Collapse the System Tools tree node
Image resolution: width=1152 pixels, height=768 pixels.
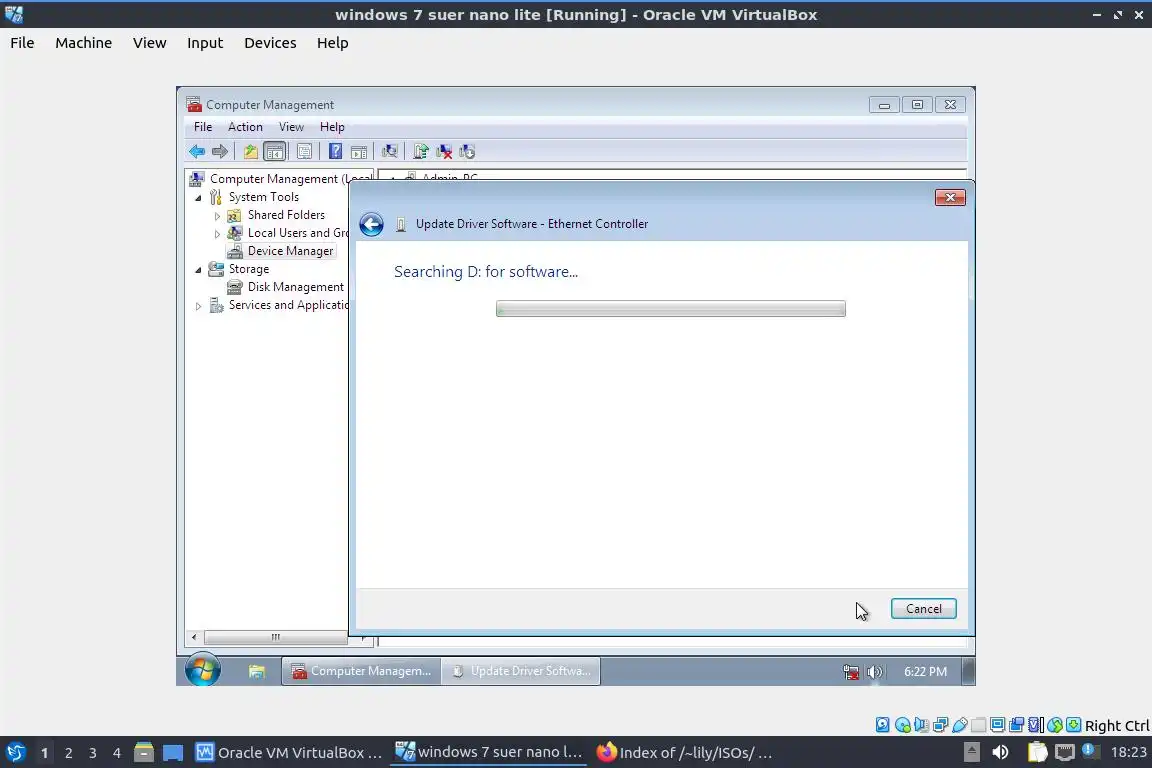198,198
